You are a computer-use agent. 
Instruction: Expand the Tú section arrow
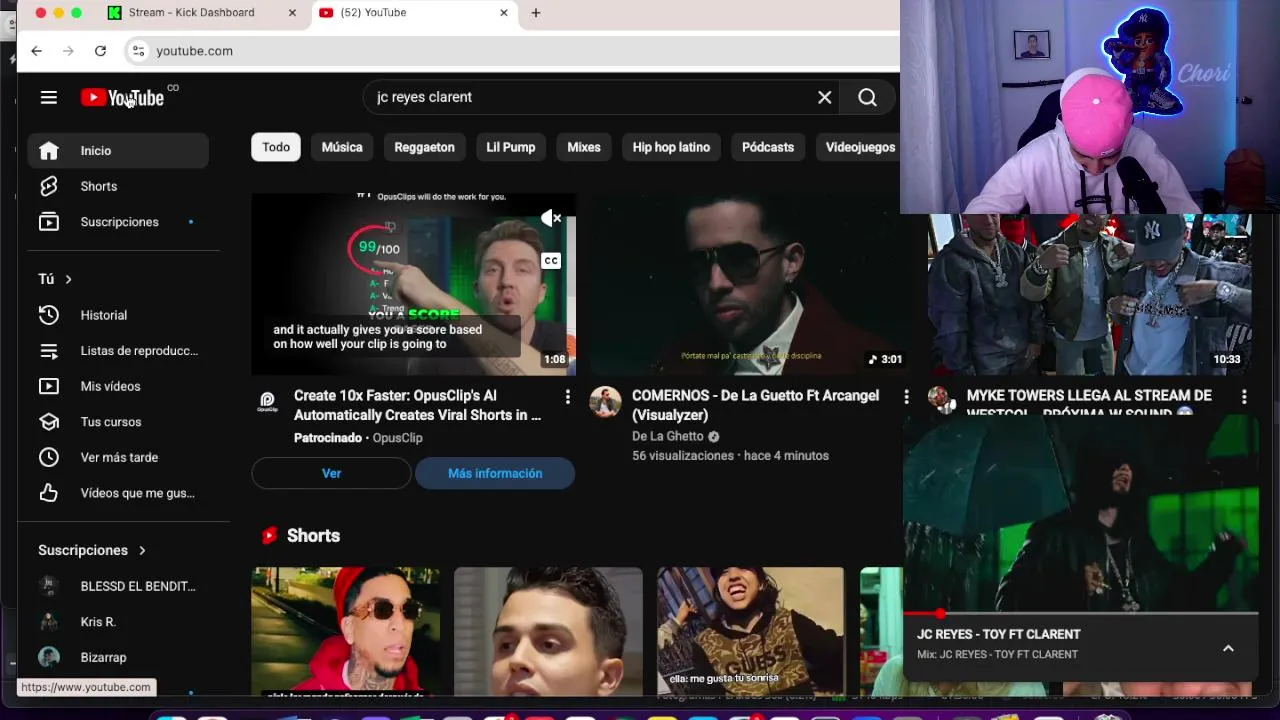(x=68, y=279)
